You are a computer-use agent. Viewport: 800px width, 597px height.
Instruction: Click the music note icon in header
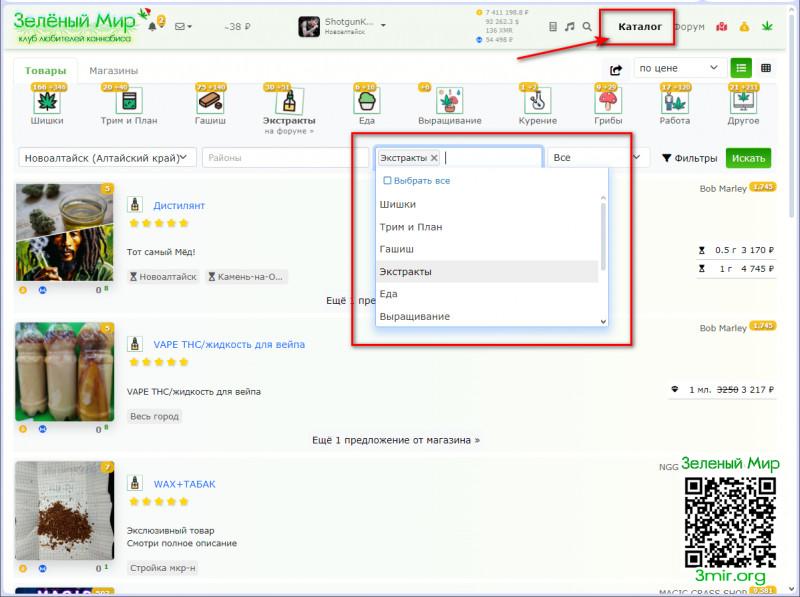(x=570, y=27)
